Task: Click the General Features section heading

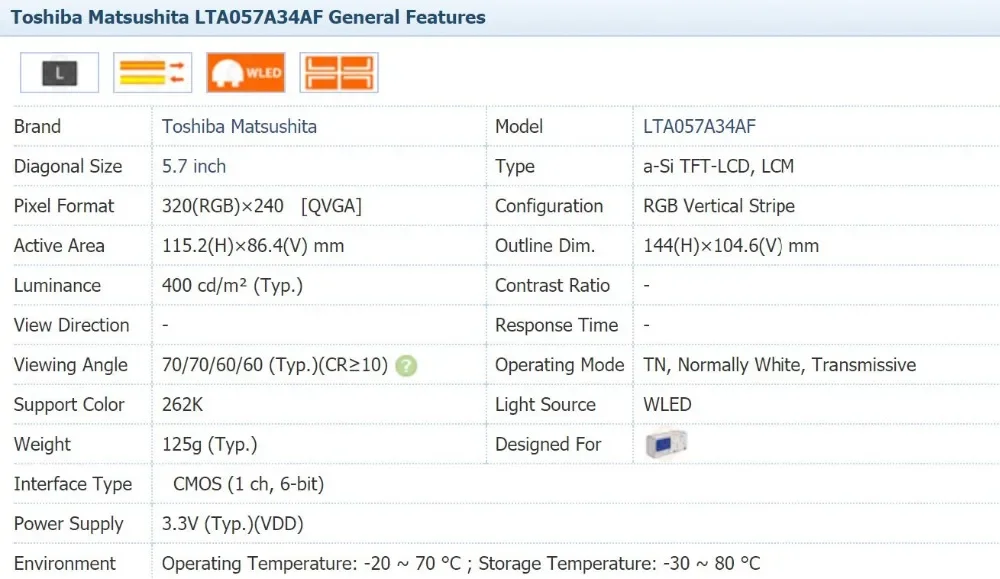Action: pyautogui.click(x=248, y=17)
